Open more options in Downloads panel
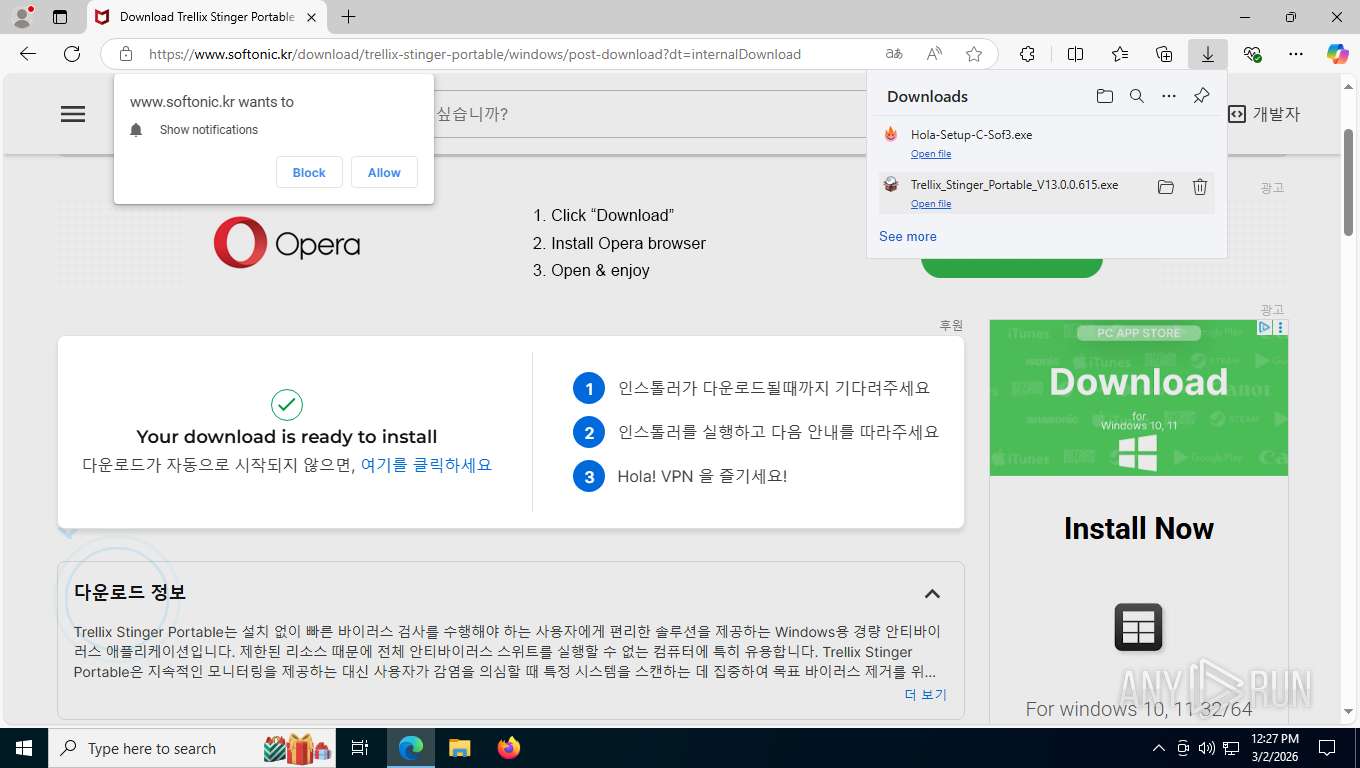1360x768 pixels. pyautogui.click(x=1169, y=96)
